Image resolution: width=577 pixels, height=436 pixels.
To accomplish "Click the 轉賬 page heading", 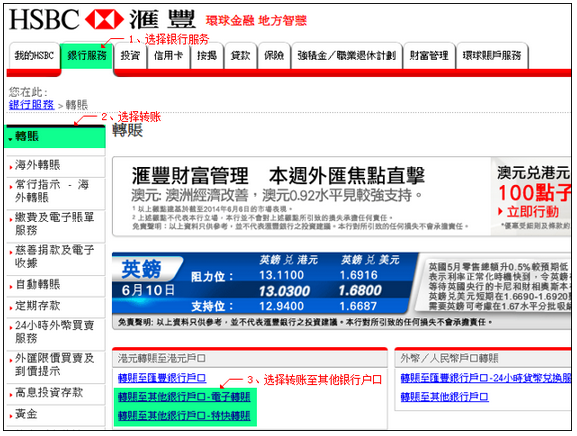I will coord(127,131).
